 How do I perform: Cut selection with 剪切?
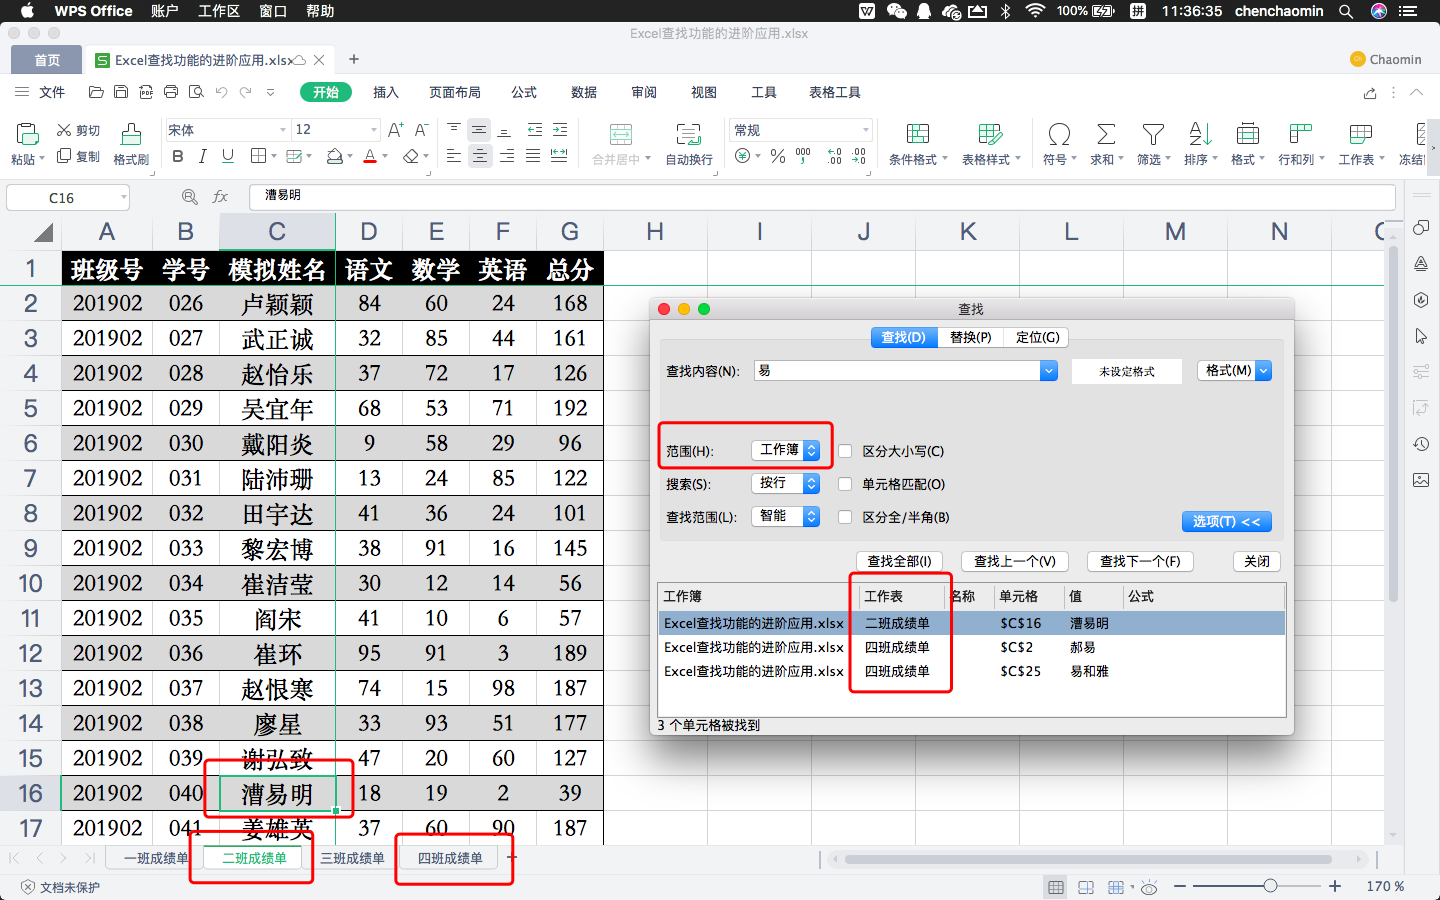click(x=79, y=130)
